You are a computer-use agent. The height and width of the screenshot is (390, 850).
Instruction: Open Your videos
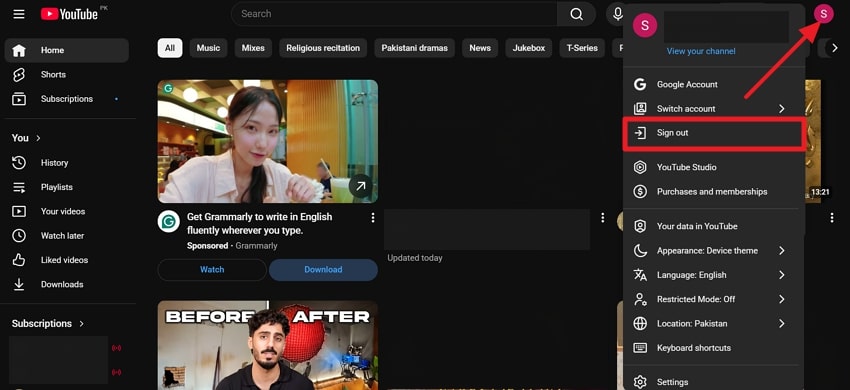click(67, 212)
